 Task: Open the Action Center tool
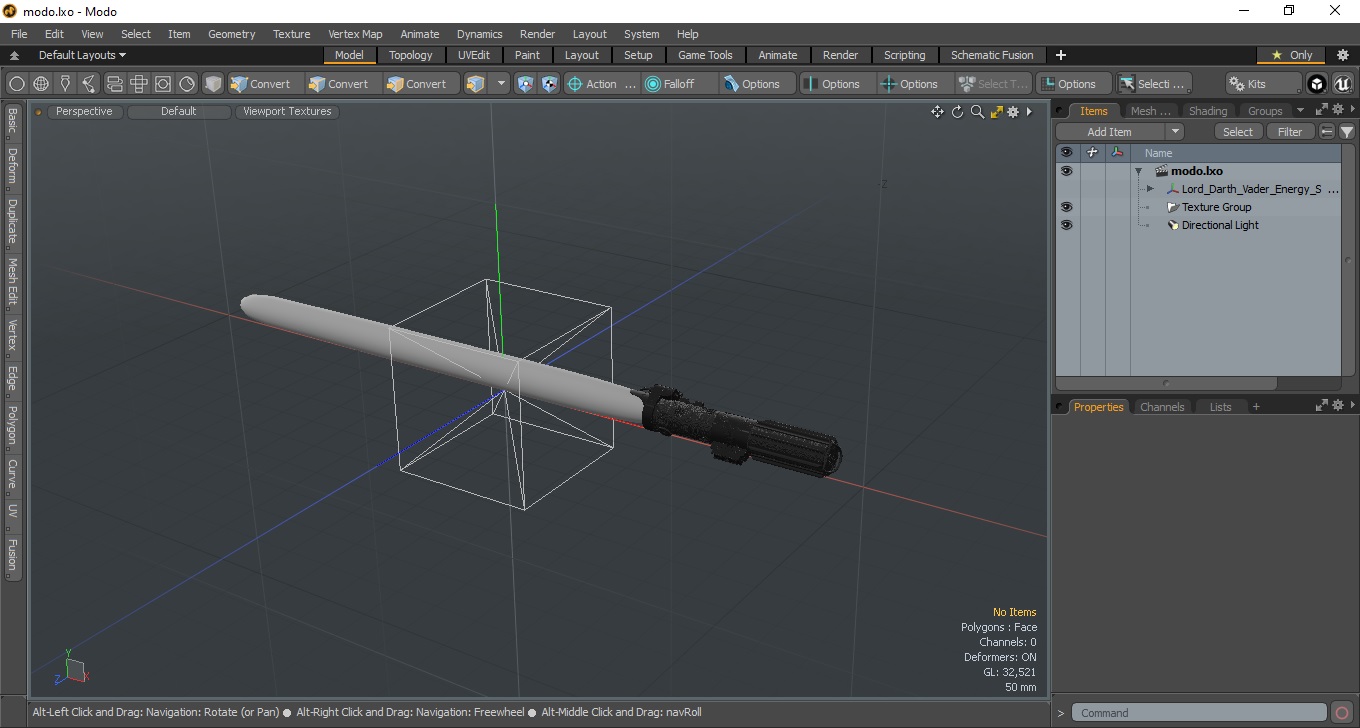coord(602,84)
